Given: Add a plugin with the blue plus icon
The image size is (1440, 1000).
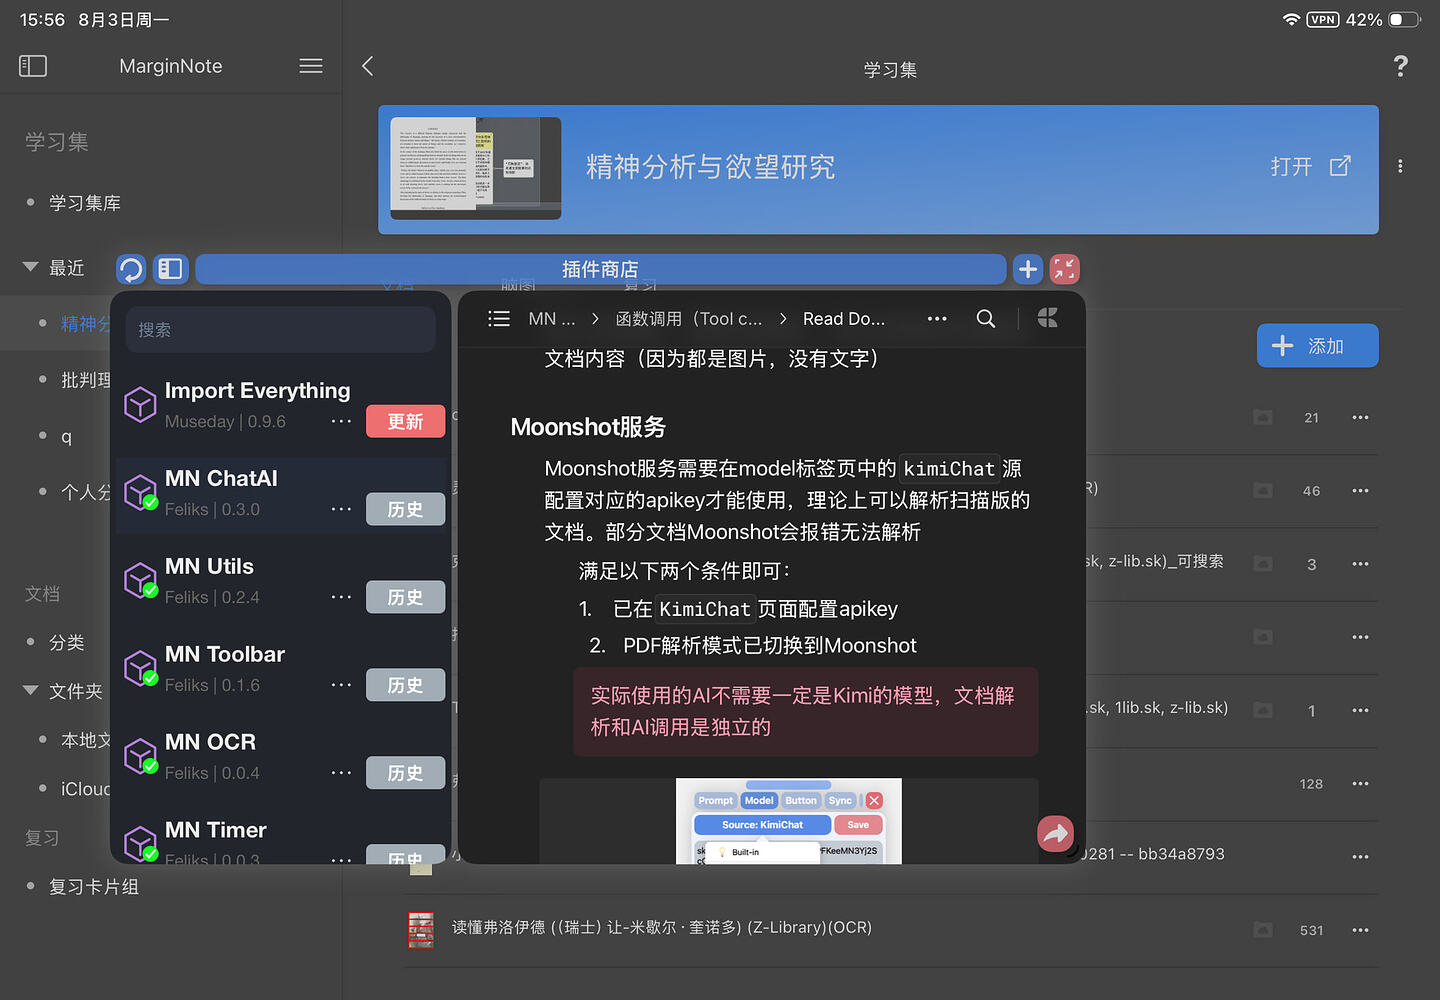Looking at the screenshot, I should point(1028,269).
